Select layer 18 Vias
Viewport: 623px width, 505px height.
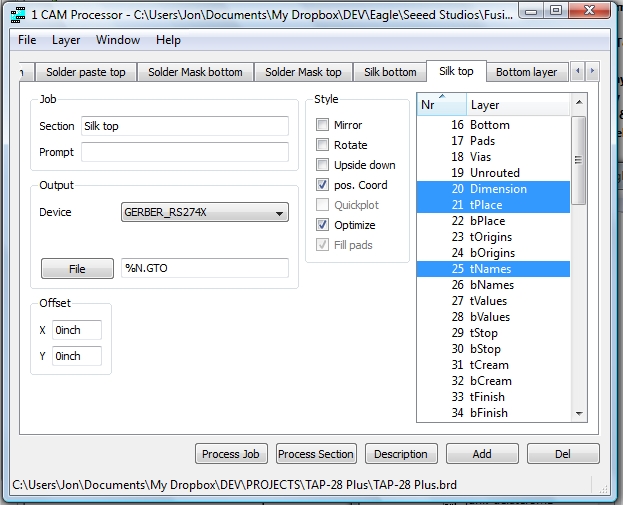493,157
